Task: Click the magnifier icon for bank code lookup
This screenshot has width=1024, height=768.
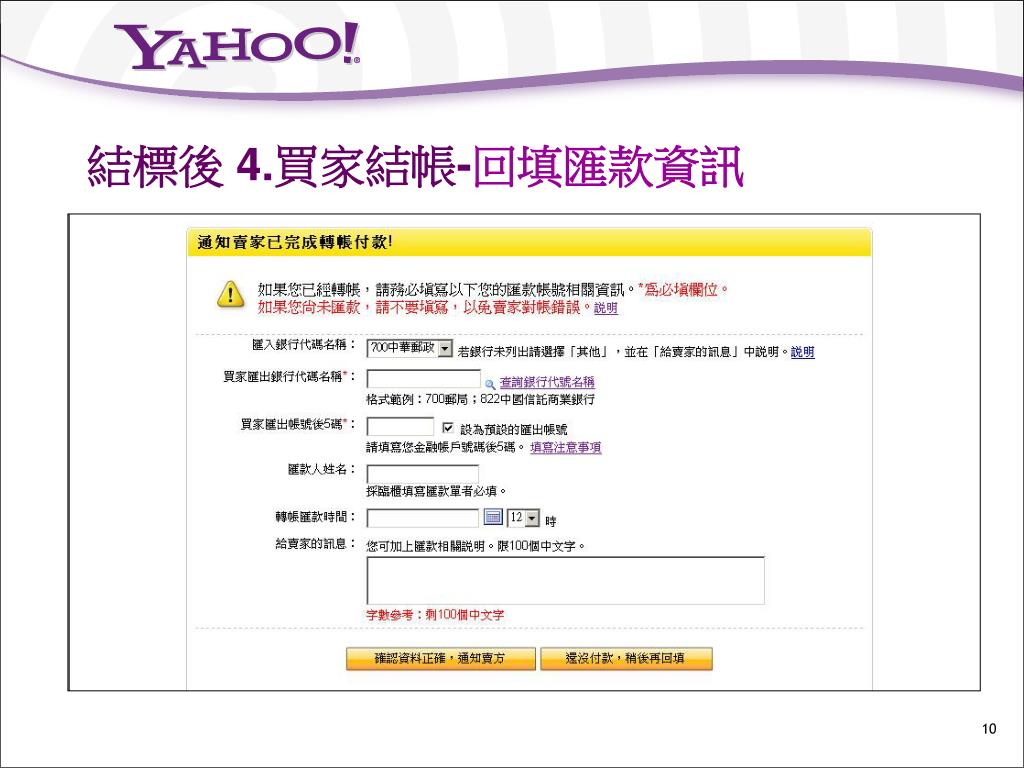Action: [490, 384]
